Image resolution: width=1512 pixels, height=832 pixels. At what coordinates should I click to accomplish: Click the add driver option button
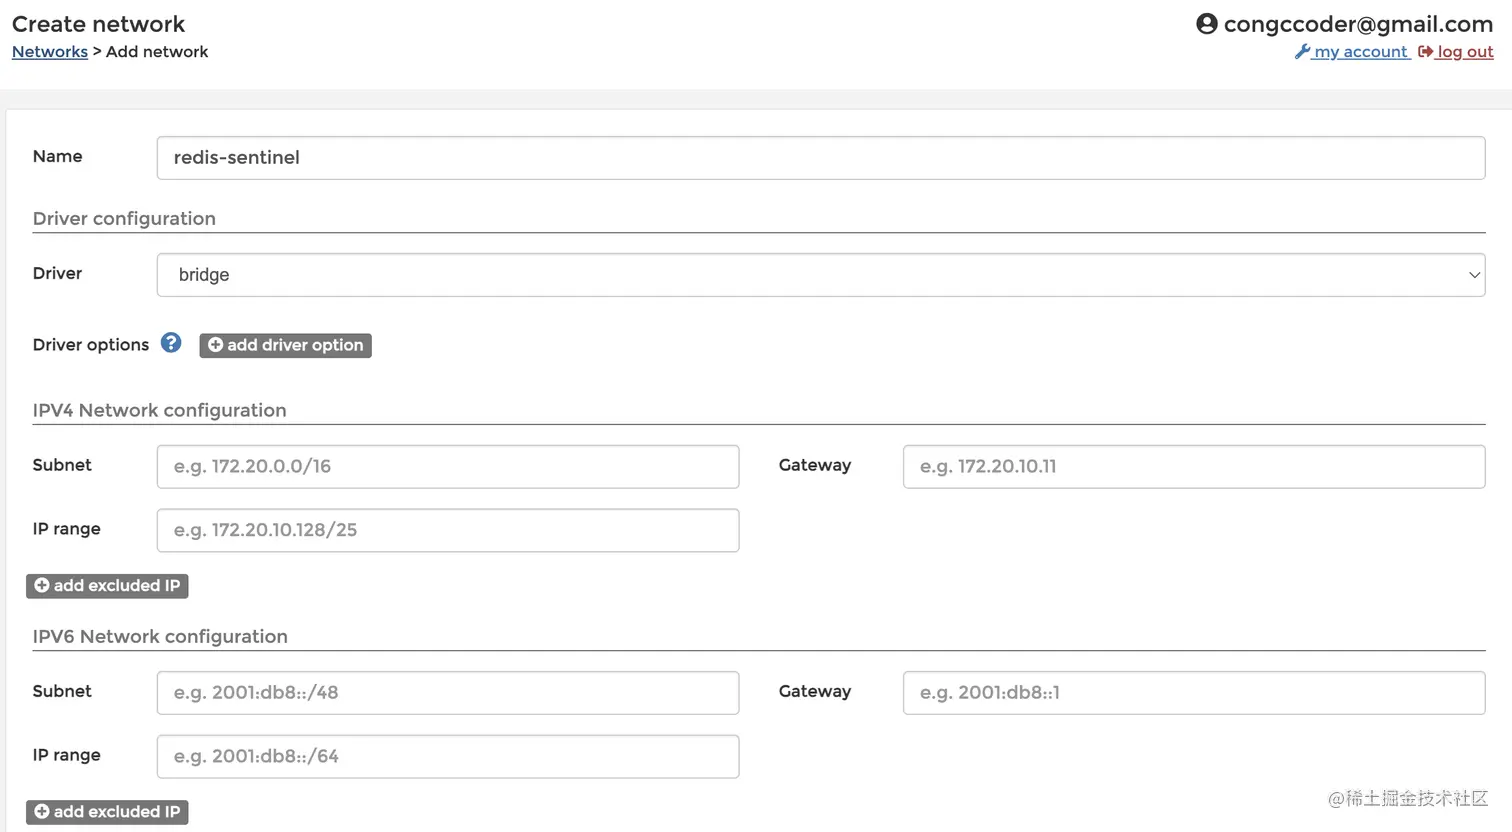(x=285, y=345)
